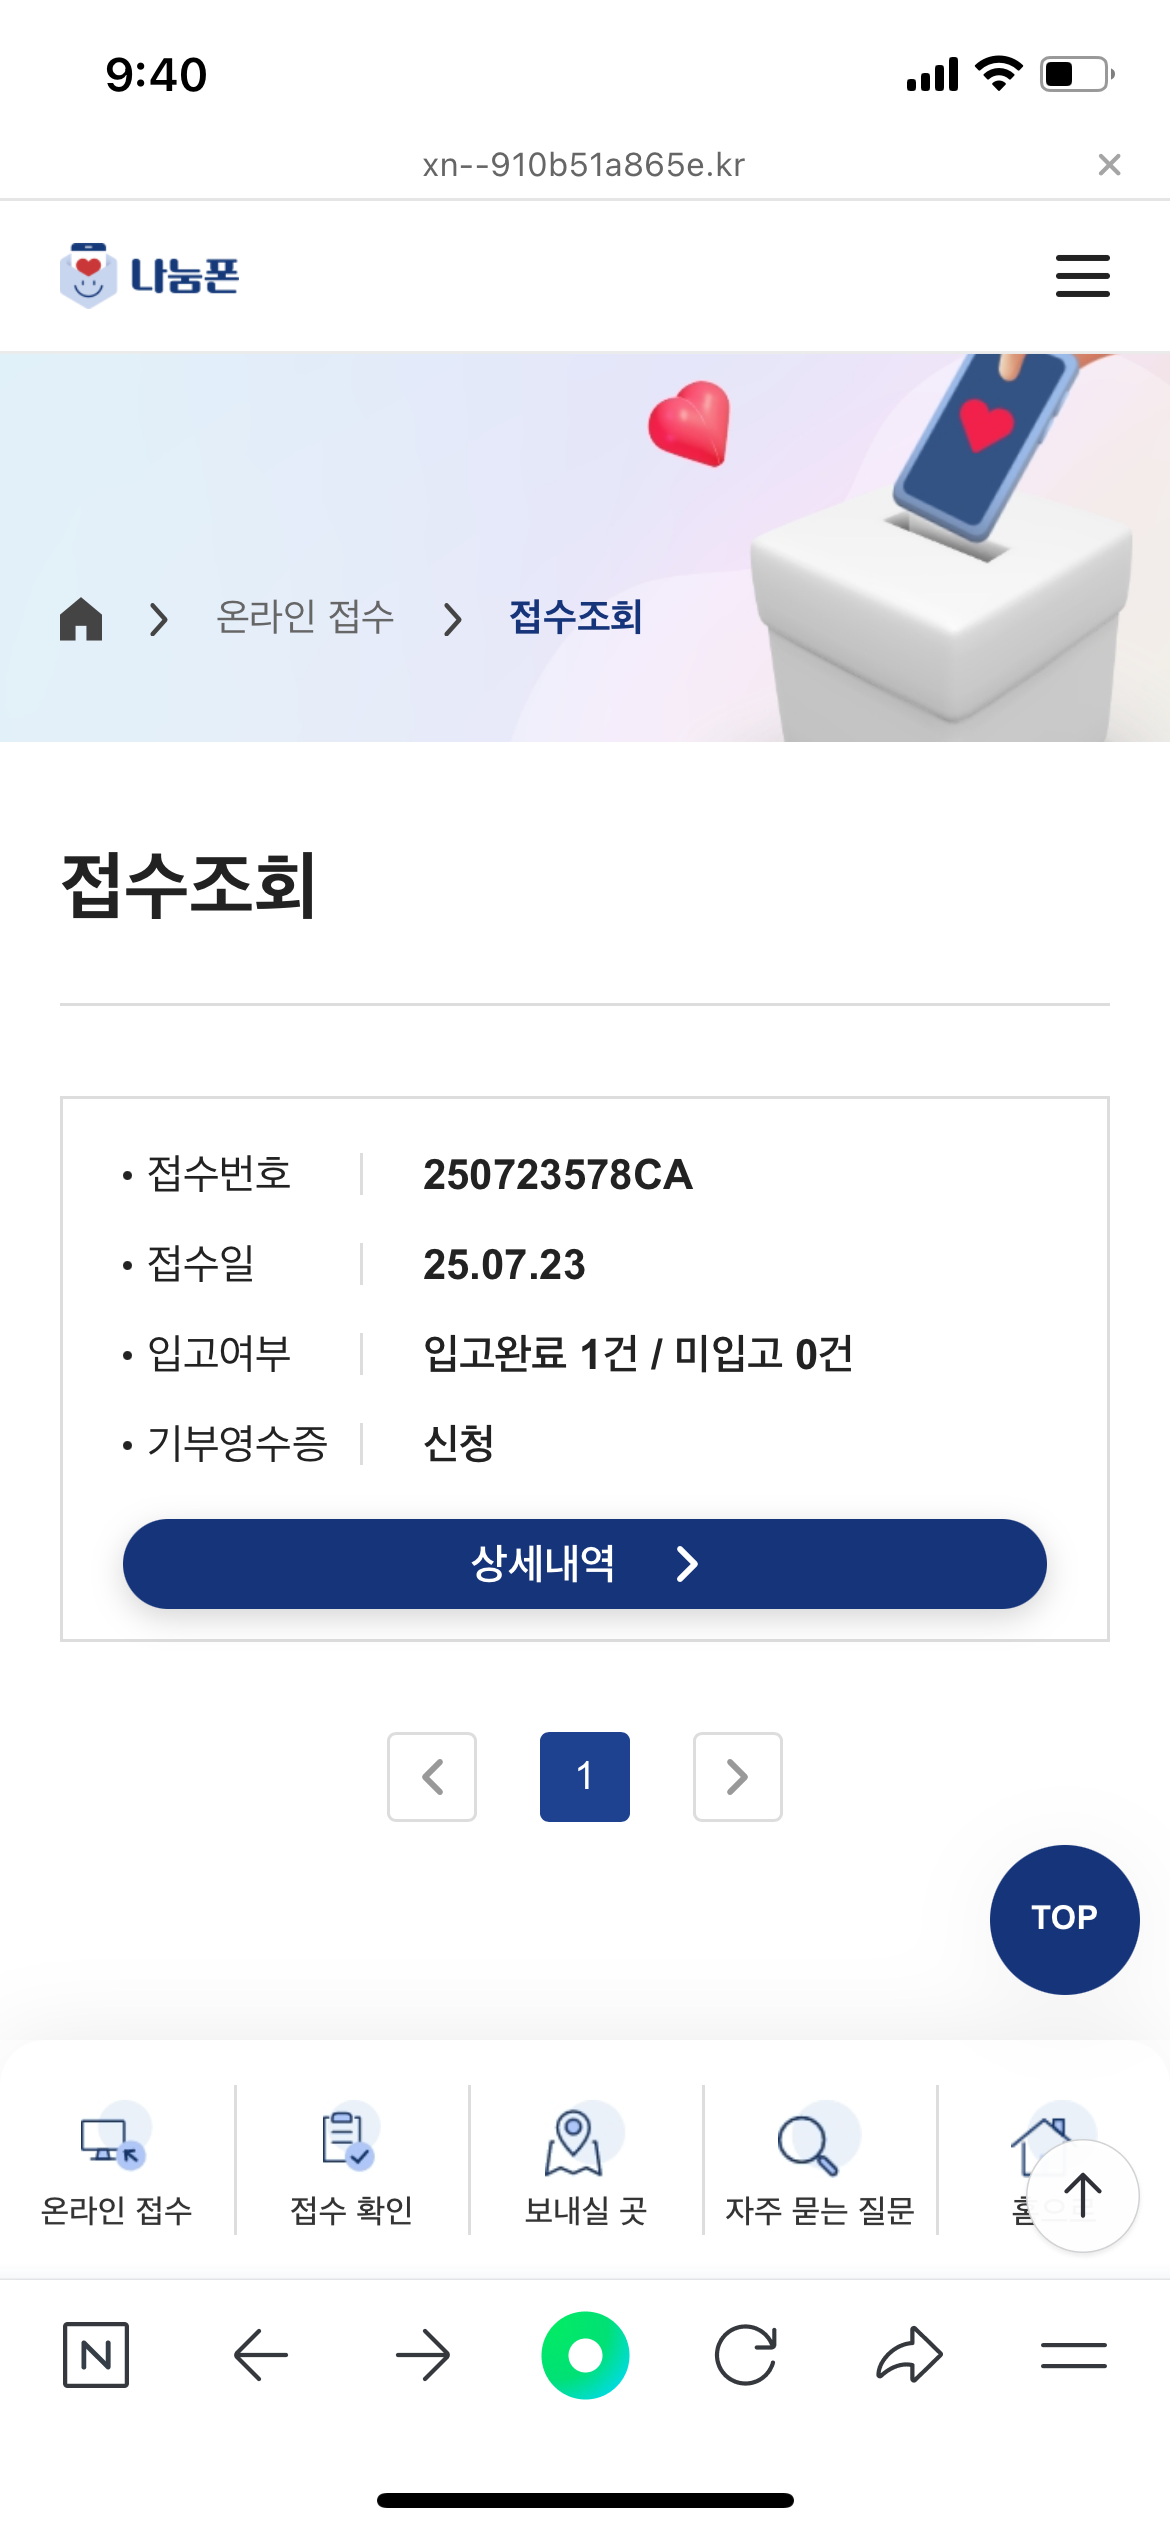This screenshot has height=2532, width=1170.
Task: Open 자주 묻는 질문 FAQ item
Action: [819, 2164]
